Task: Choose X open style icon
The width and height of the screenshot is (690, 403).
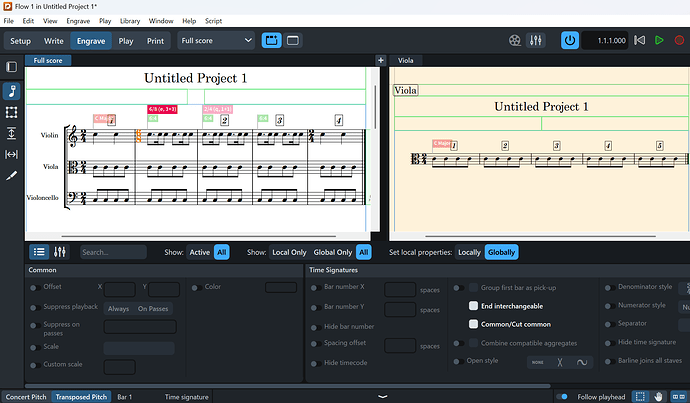Action: [560, 362]
